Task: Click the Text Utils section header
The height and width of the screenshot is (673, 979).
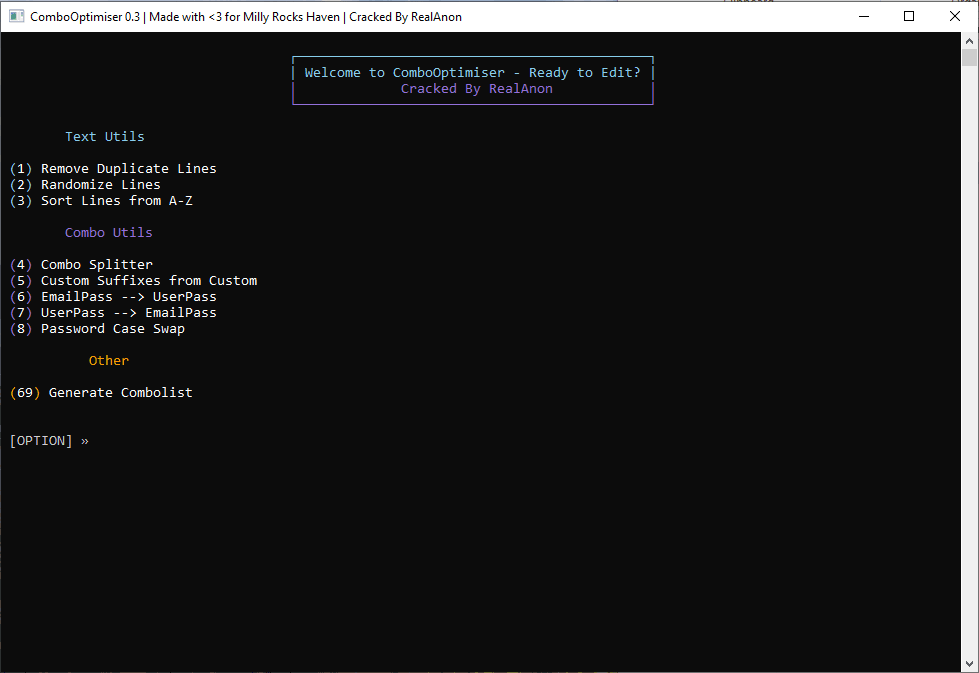Action: point(104,136)
